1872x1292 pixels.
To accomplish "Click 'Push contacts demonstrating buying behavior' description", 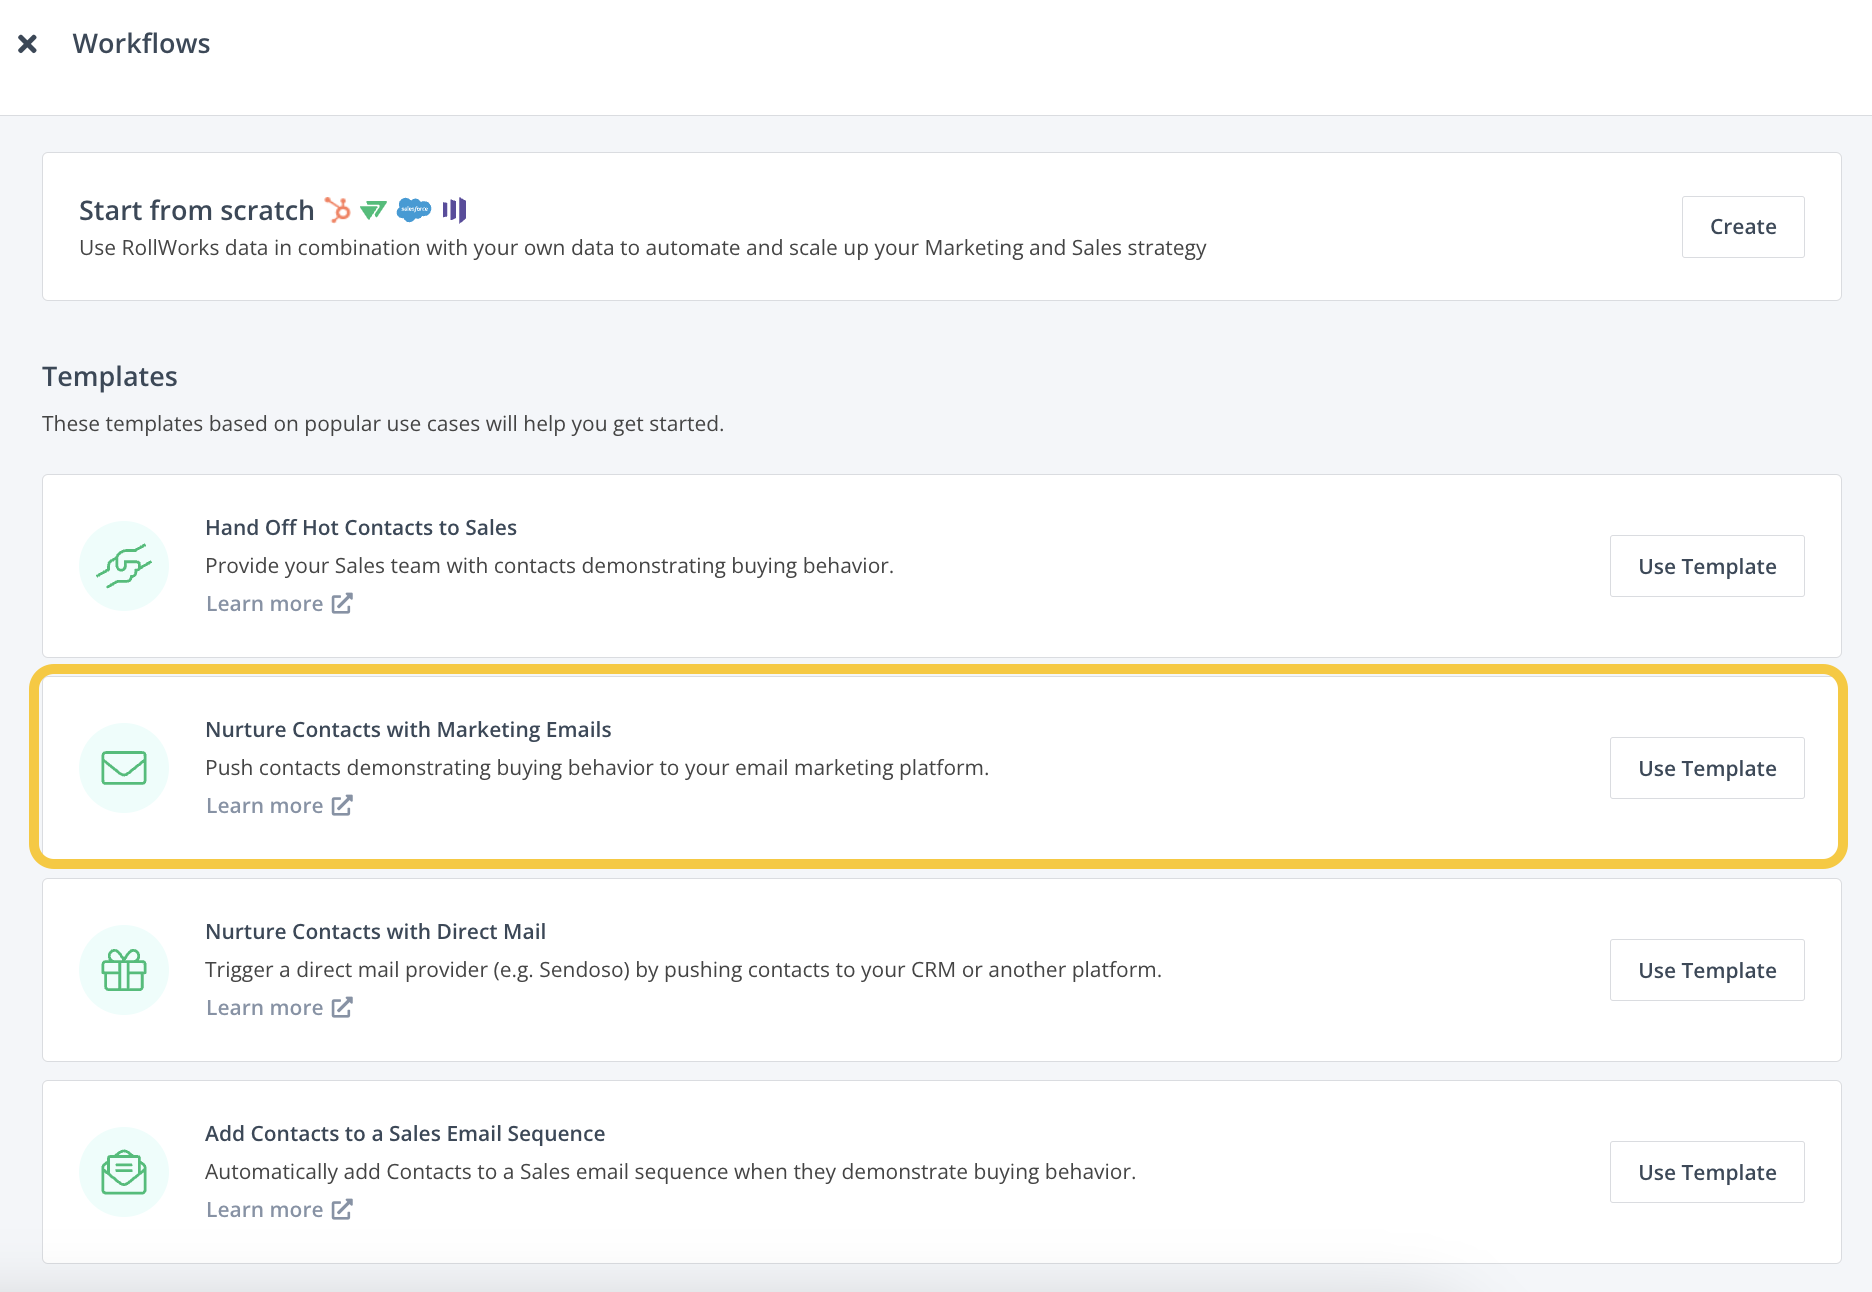I will (597, 768).
